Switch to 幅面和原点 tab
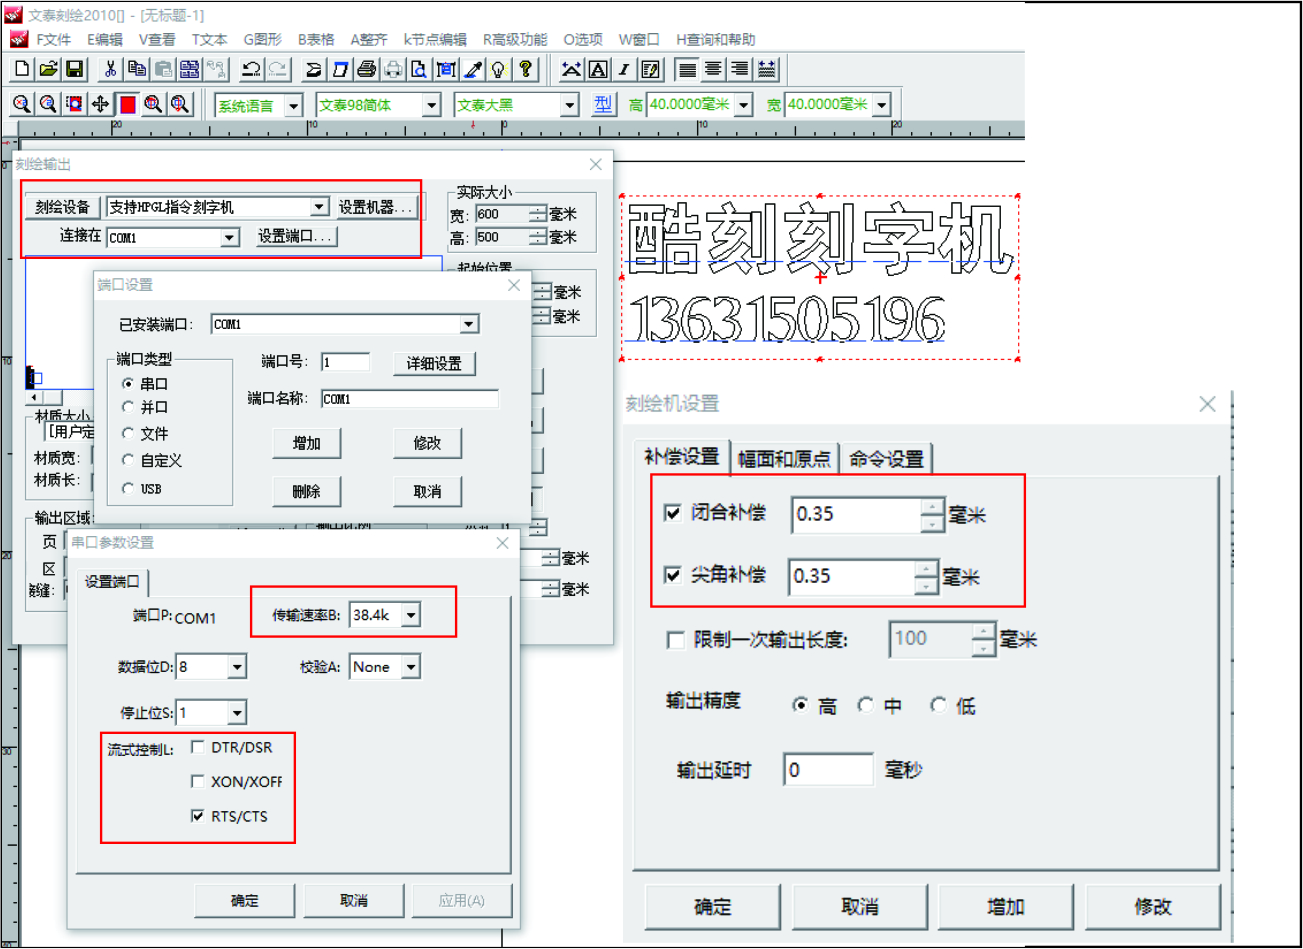Image resolution: width=1303 pixels, height=949 pixels. pos(784,459)
